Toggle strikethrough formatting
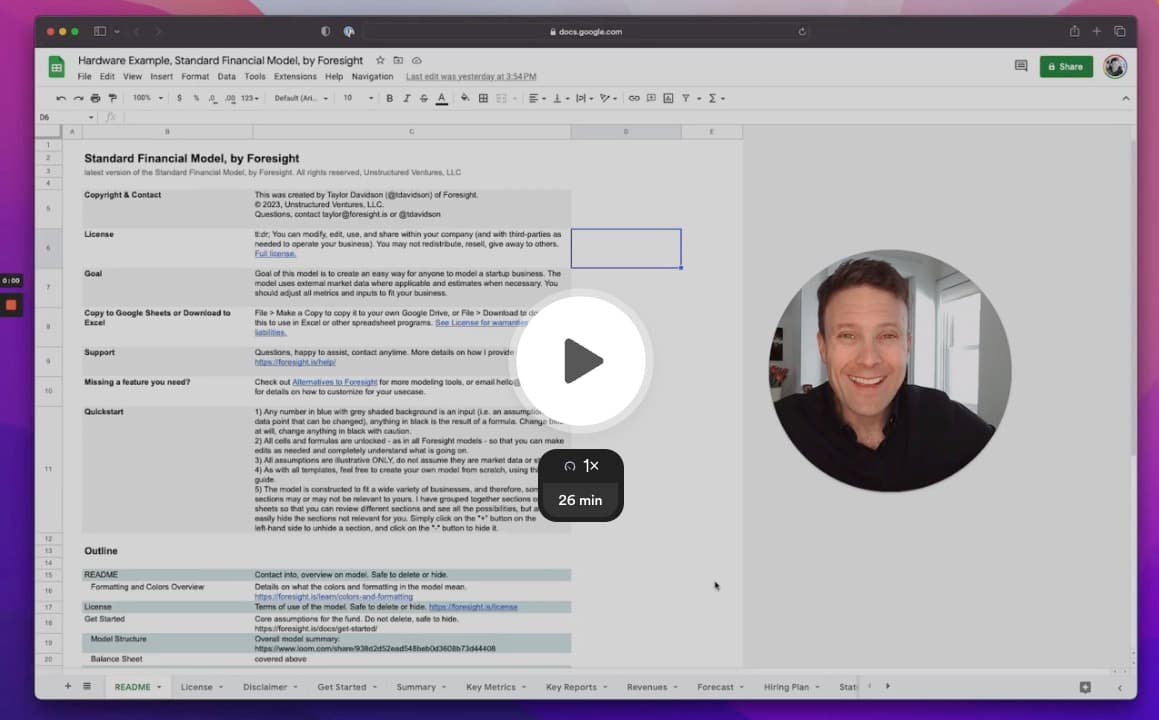 pos(424,98)
